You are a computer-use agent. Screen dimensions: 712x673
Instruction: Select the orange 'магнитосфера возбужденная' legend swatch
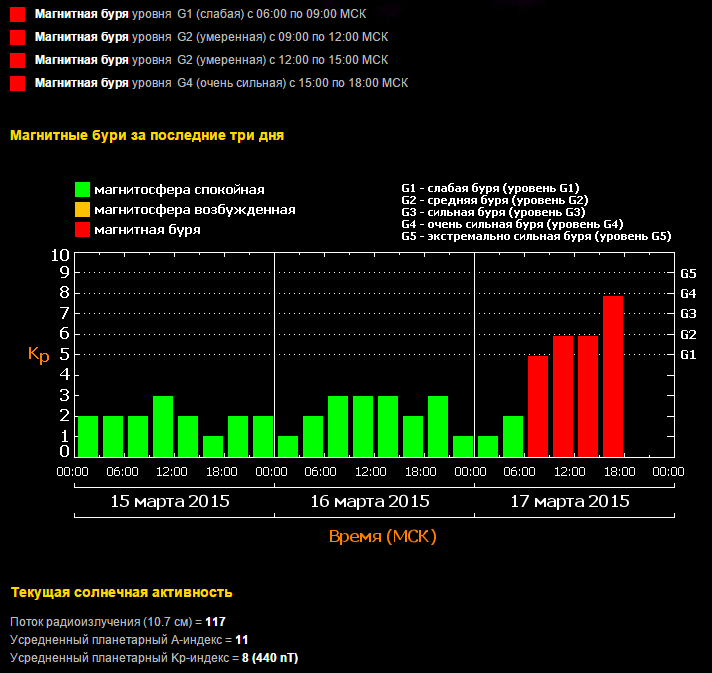[83, 210]
